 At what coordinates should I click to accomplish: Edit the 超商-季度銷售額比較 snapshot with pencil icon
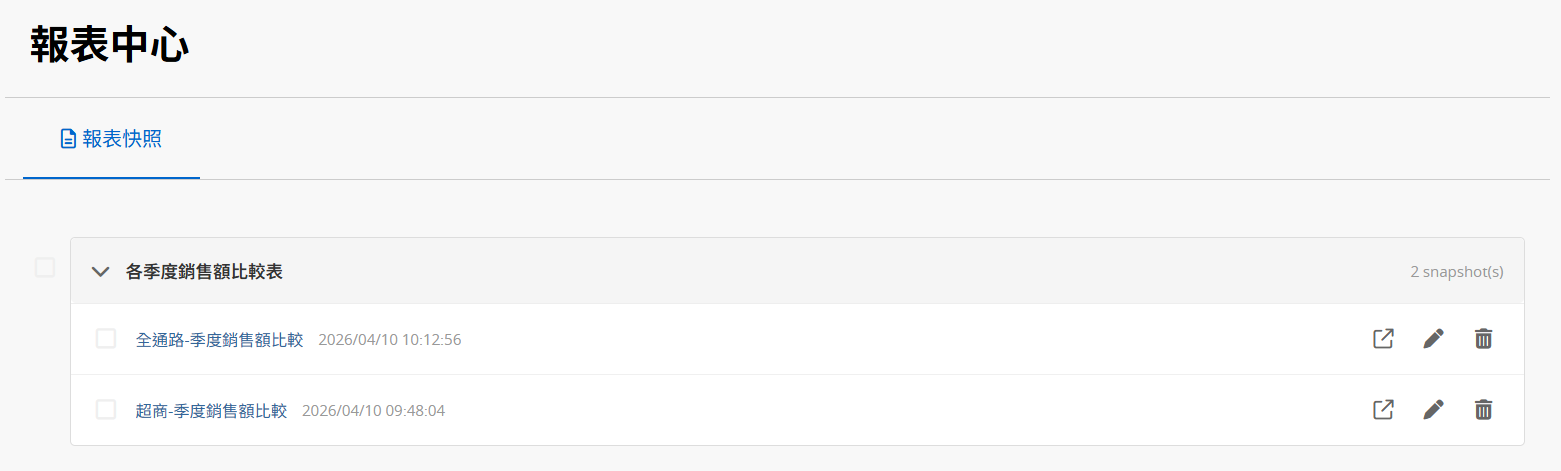tap(1433, 410)
